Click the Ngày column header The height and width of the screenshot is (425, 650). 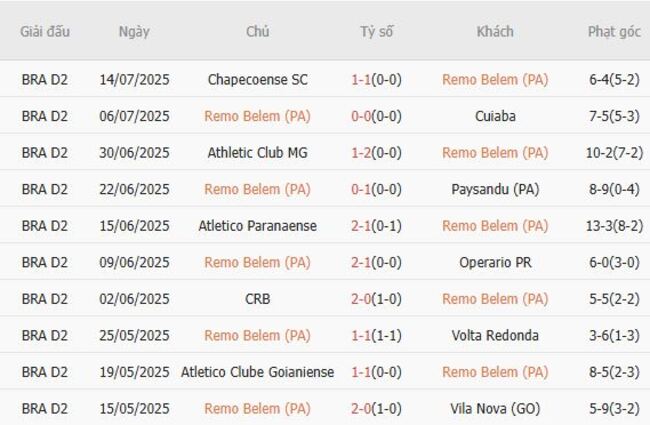pyautogui.click(x=134, y=32)
